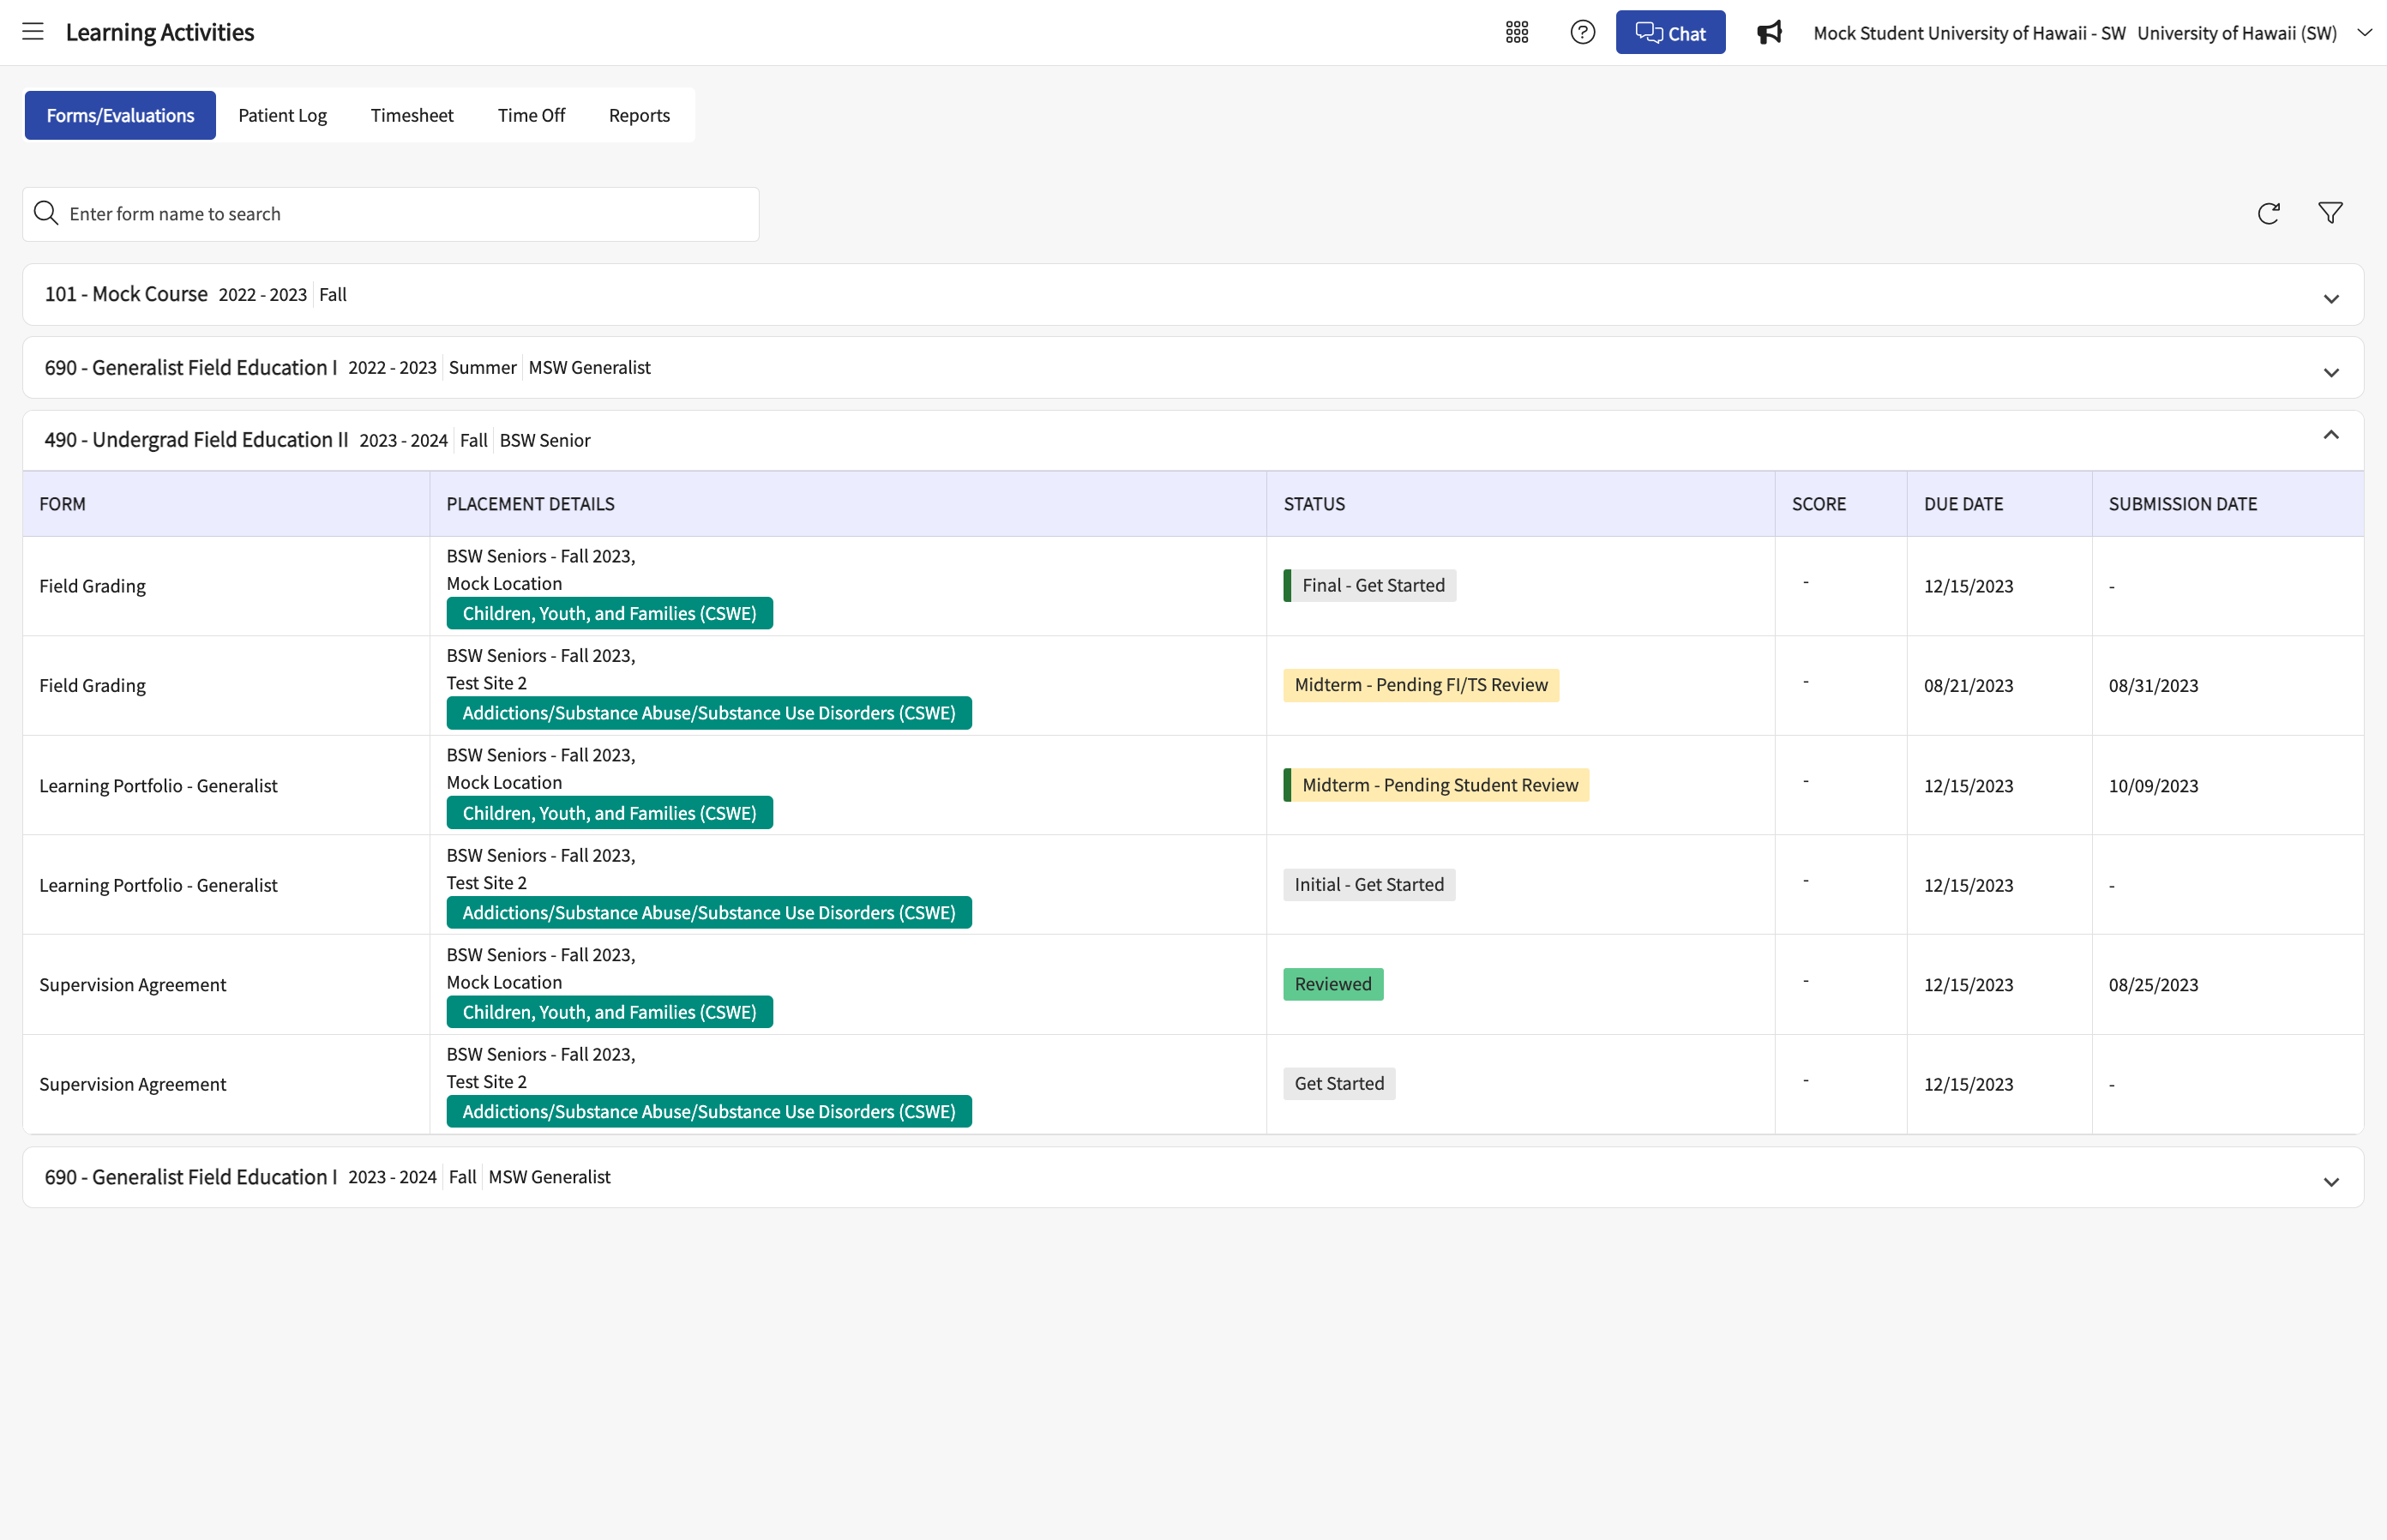
Task: Click Get Started for Supervision Agreement Test Site 2
Action: 1339,1084
